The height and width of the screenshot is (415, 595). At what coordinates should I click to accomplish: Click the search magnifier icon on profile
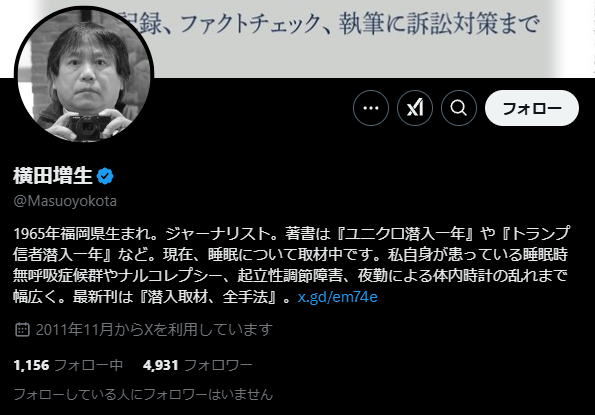coord(459,108)
